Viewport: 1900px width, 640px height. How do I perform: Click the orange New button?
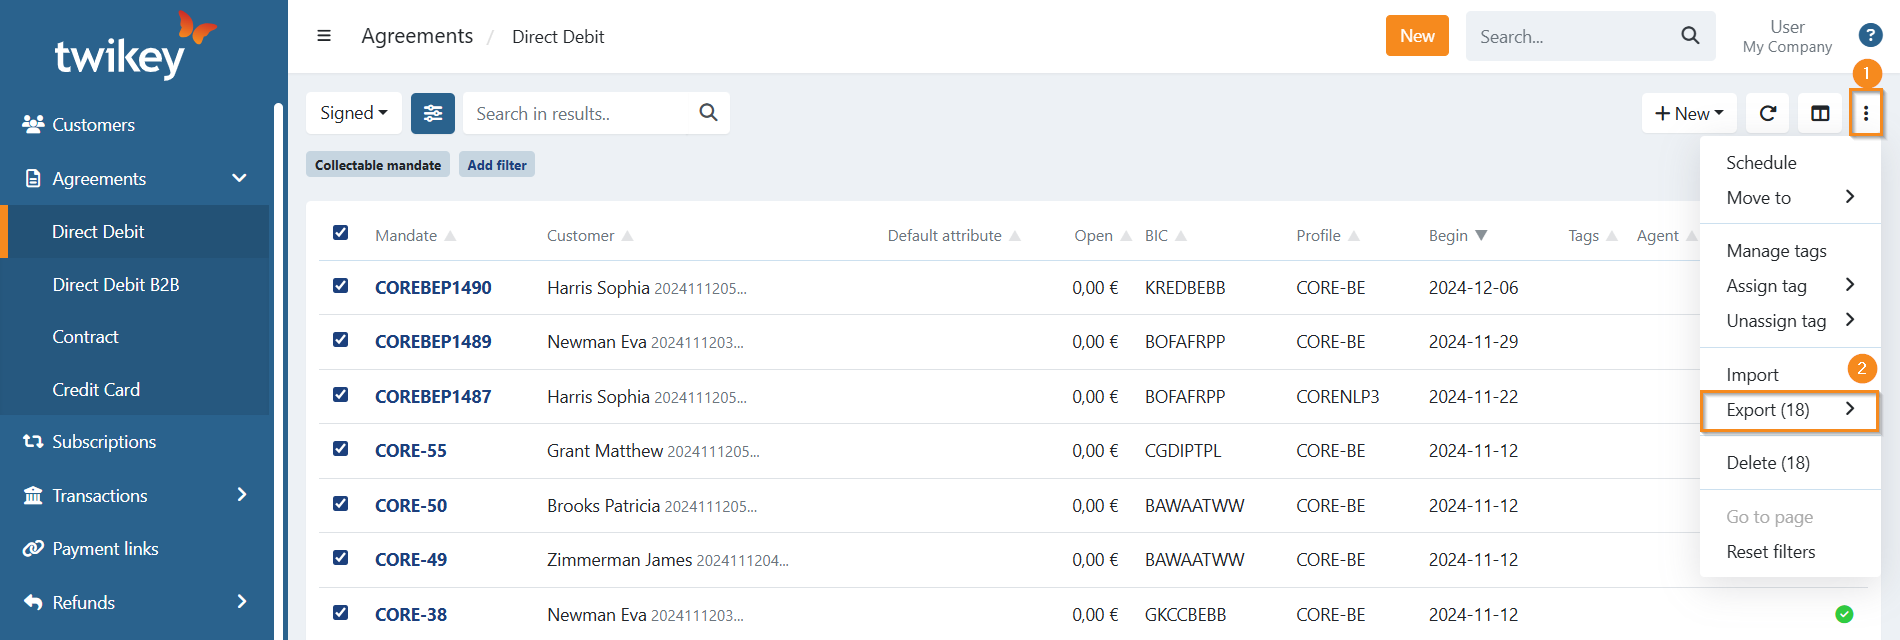(x=1417, y=36)
